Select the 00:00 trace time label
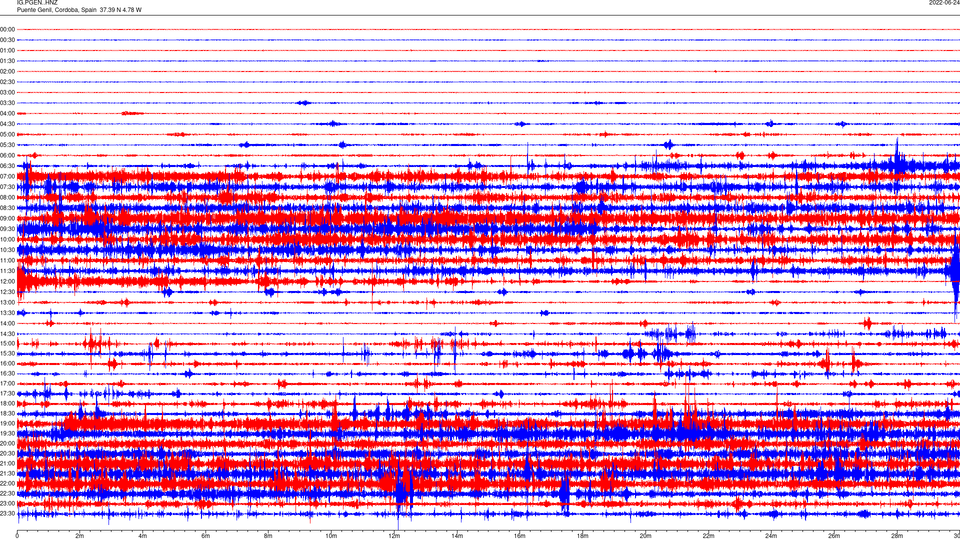 click(7, 29)
